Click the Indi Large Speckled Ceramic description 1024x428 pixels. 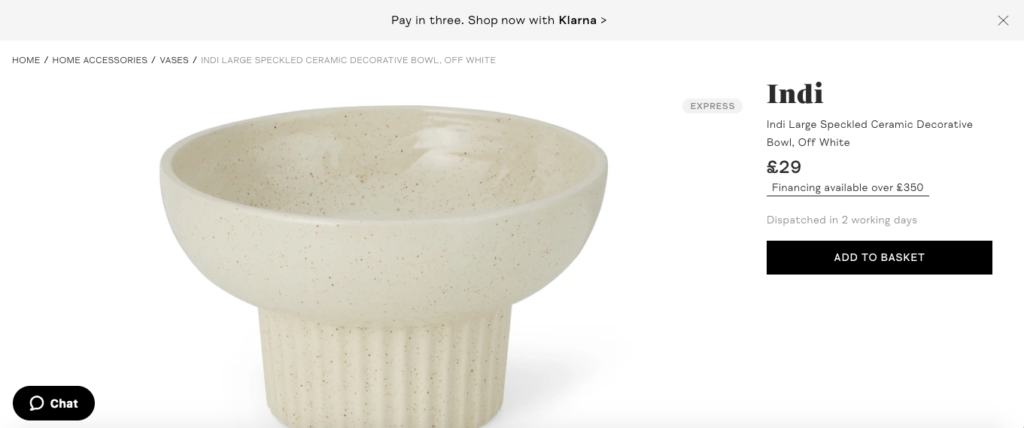pos(869,133)
